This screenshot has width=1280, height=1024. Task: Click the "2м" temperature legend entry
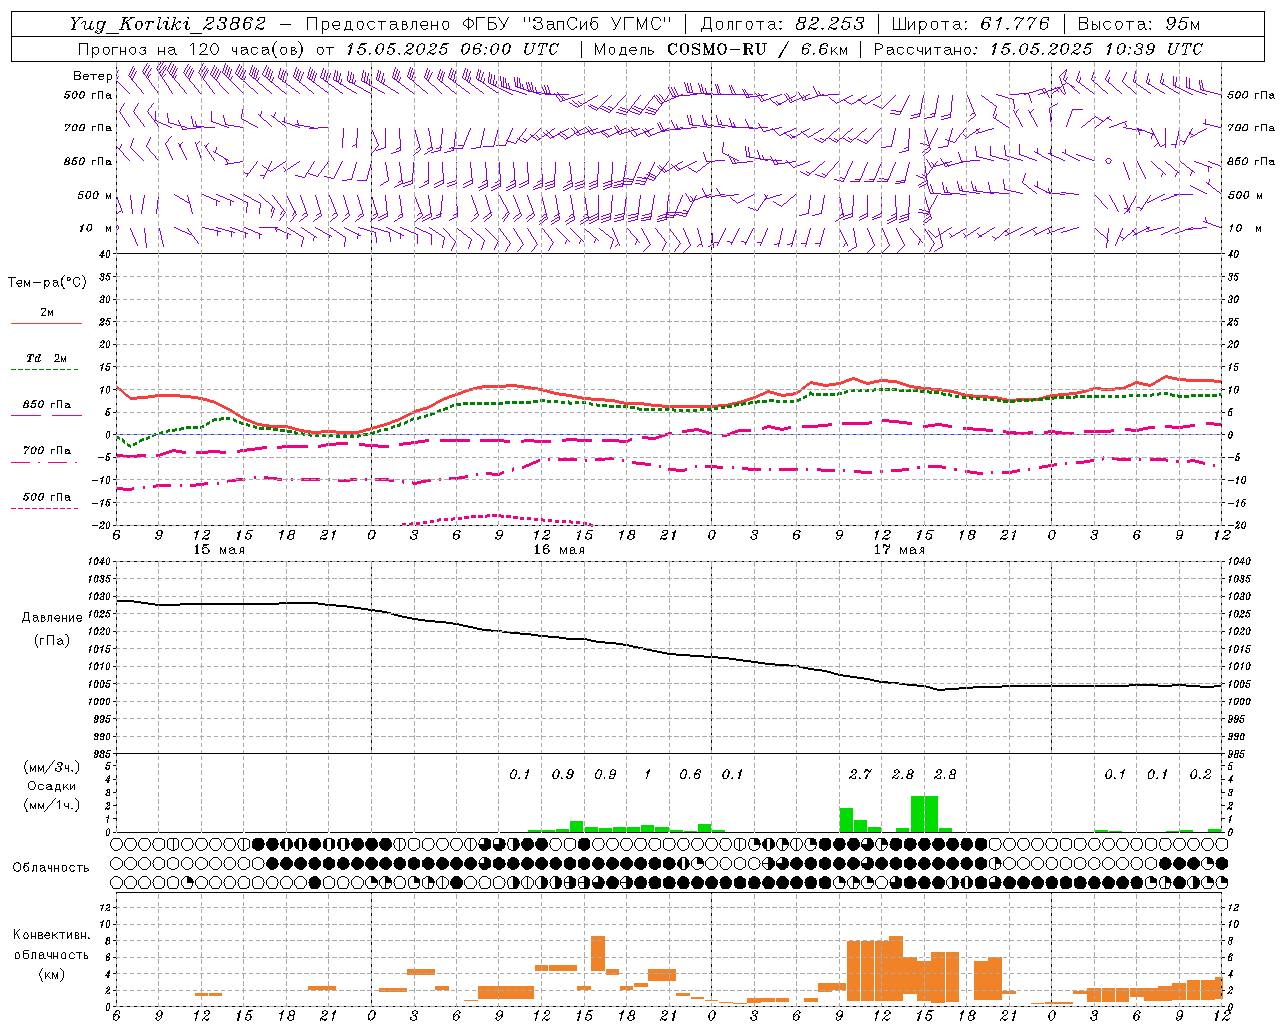point(47,312)
